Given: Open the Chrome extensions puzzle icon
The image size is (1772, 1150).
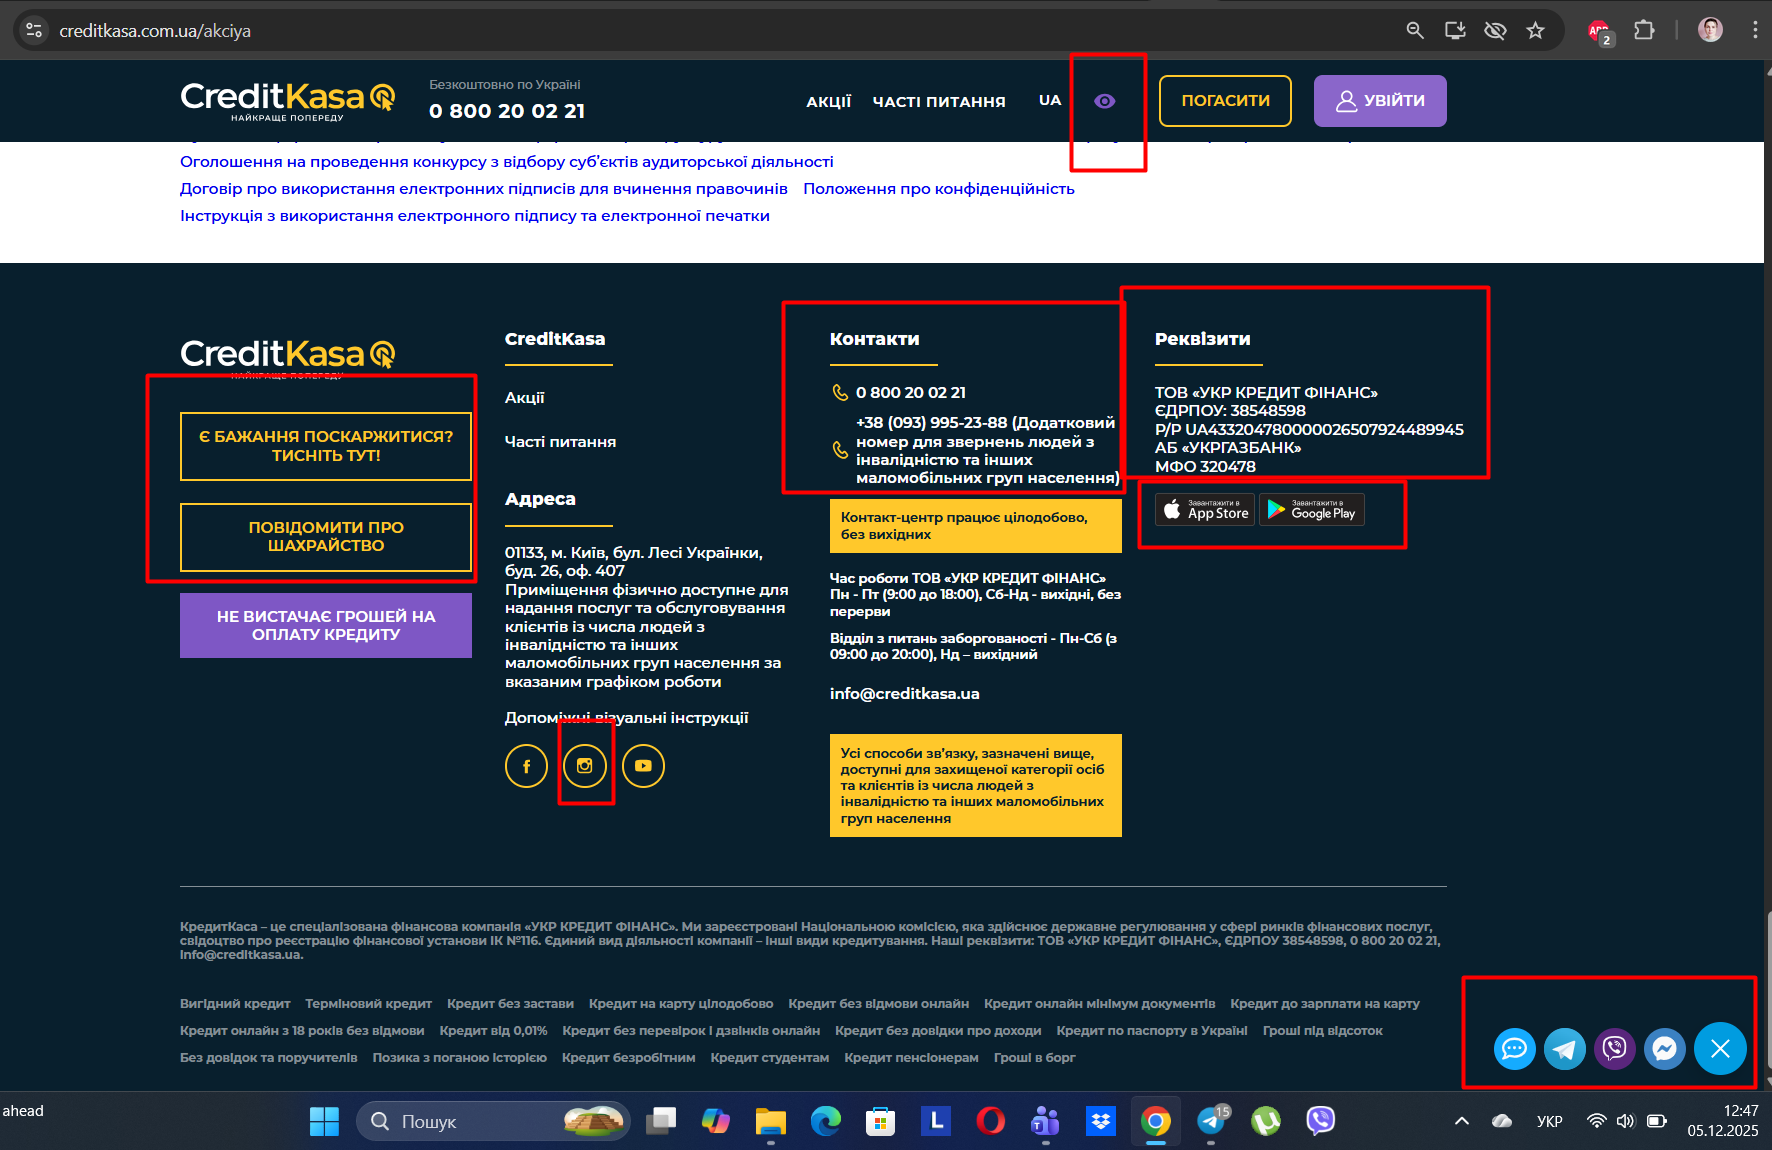Looking at the screenshot, I should [1644, 31].
